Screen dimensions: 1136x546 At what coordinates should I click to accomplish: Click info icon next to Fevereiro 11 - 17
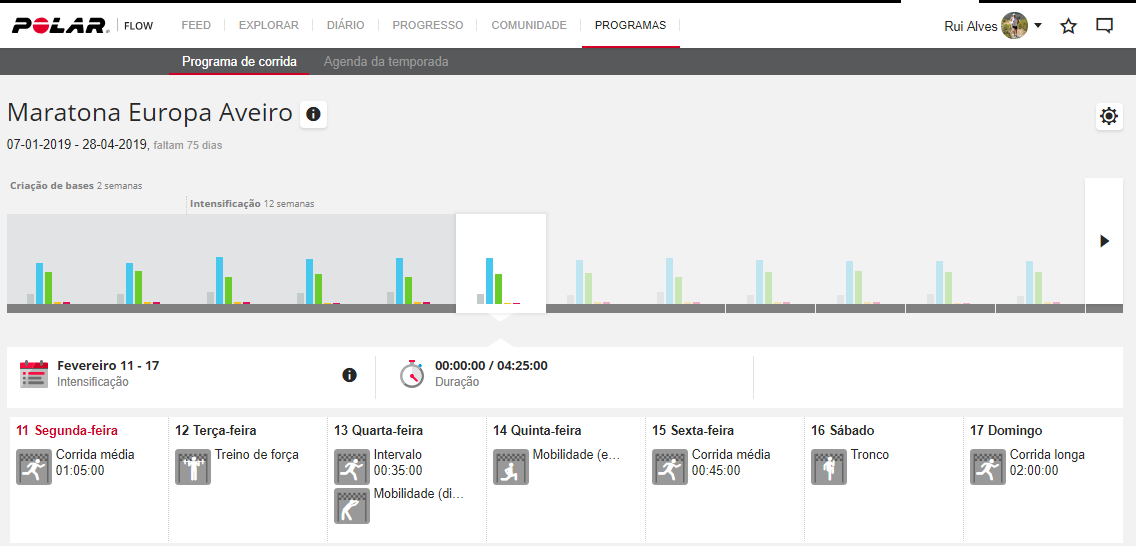[349, 375]
